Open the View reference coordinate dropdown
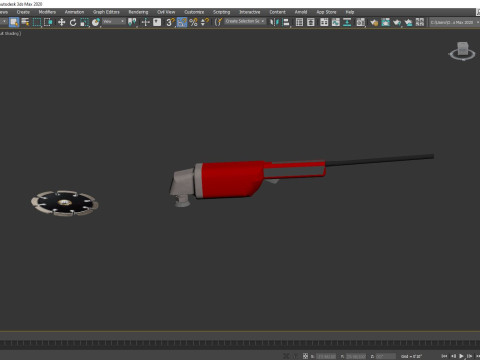480x360 pixels. pyautogui.click(x=114, y=21)
